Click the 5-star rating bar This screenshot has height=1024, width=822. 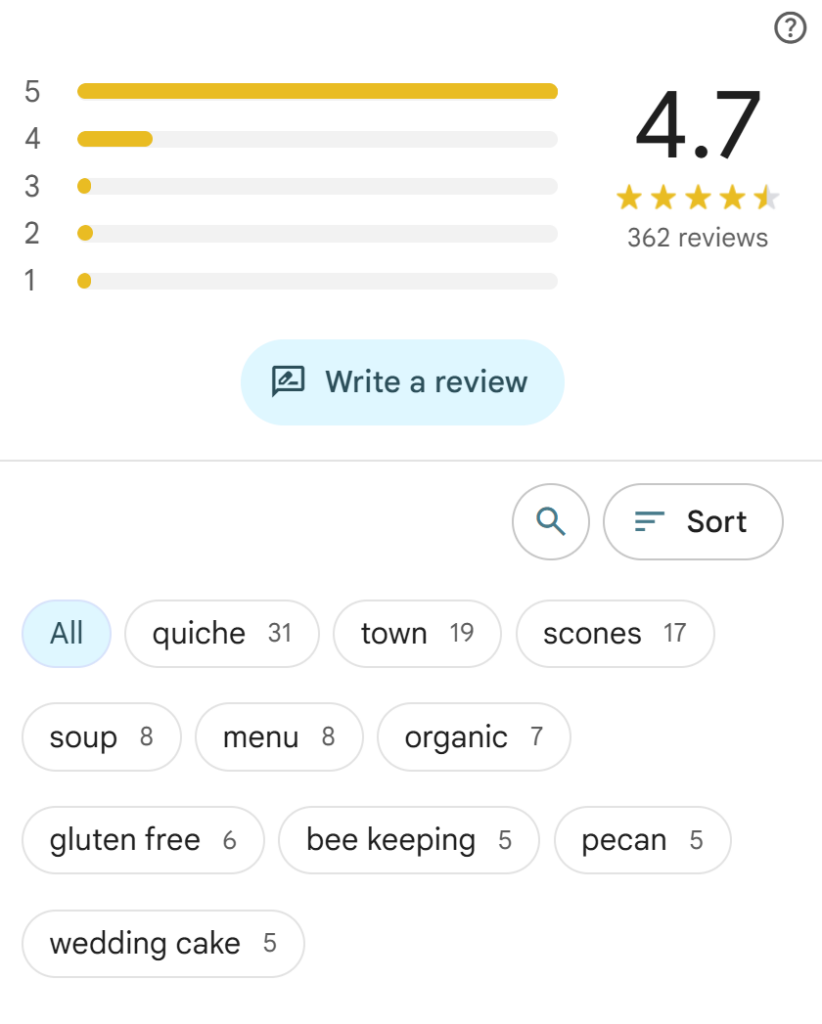(317, 92)
